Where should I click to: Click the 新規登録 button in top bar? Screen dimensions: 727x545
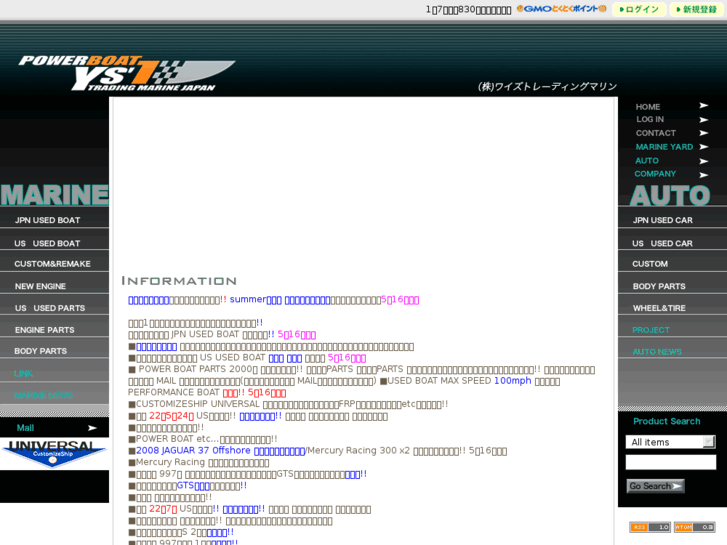[696, 9]
